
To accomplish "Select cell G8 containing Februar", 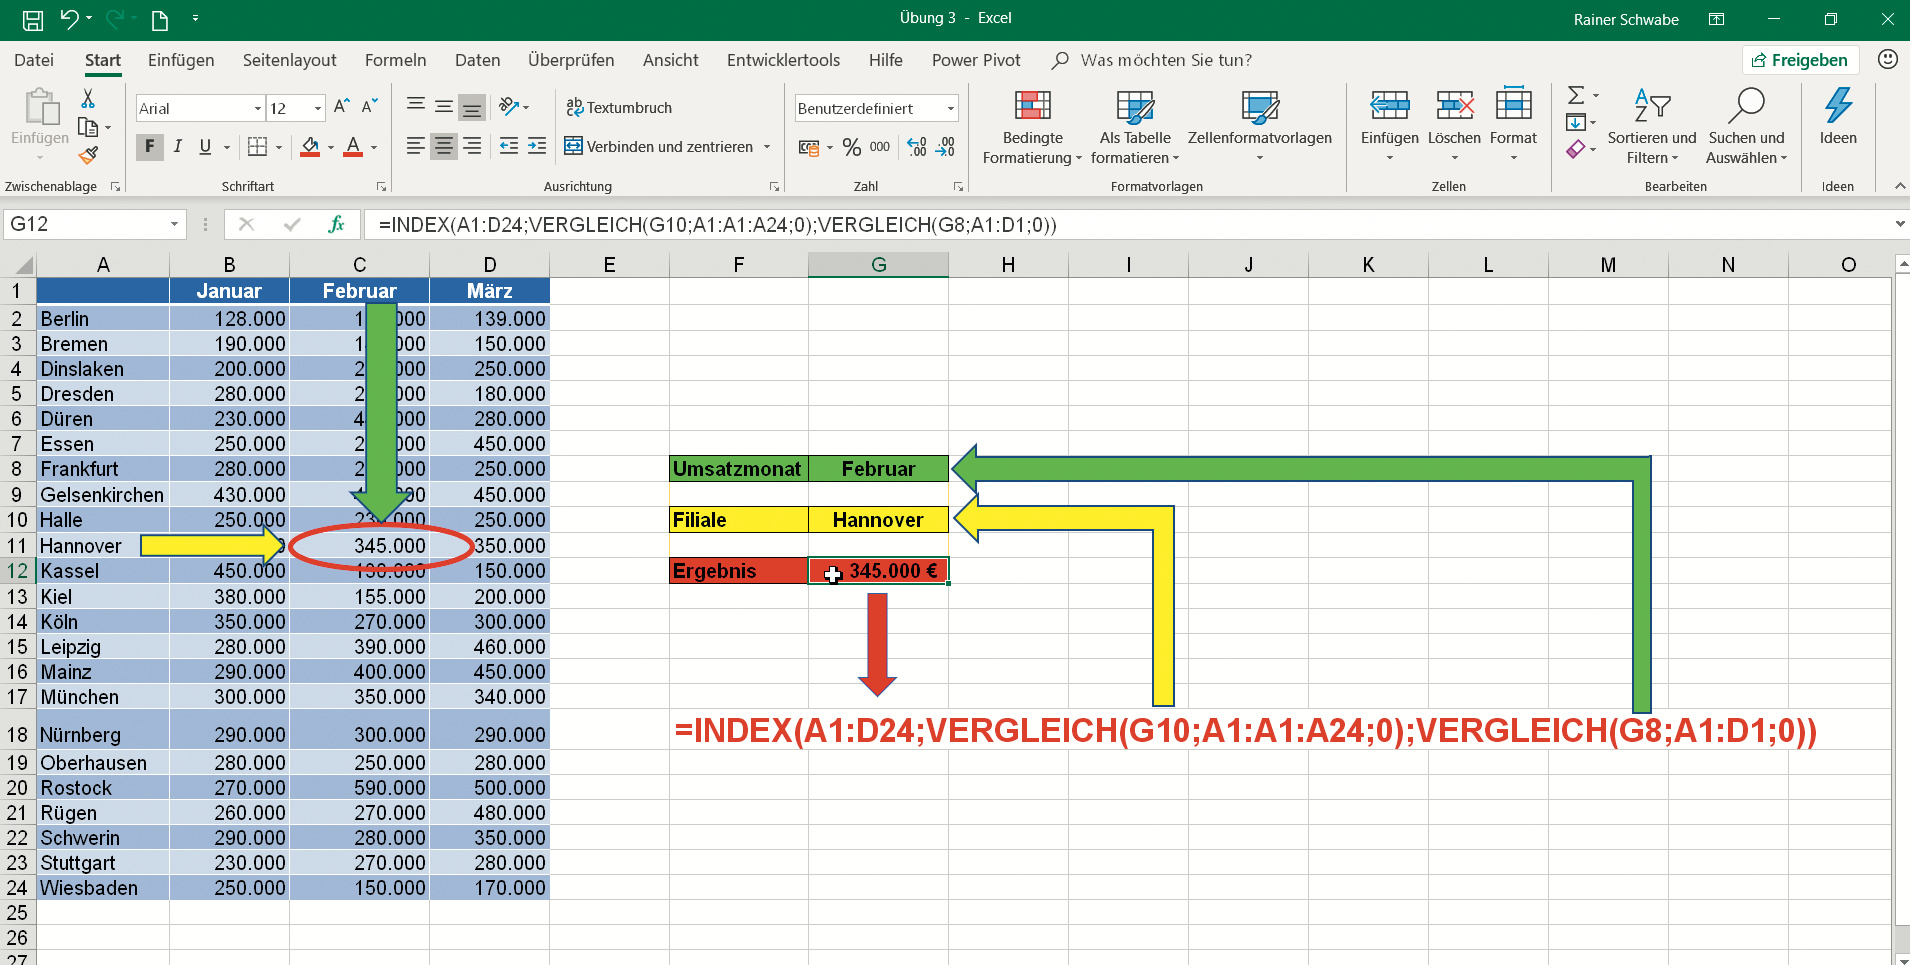I will tap(878, 469).
